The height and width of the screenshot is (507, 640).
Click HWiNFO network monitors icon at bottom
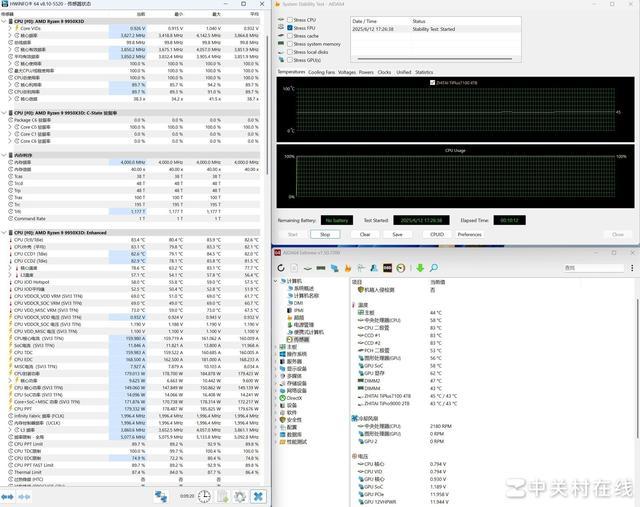click(161, 496)
